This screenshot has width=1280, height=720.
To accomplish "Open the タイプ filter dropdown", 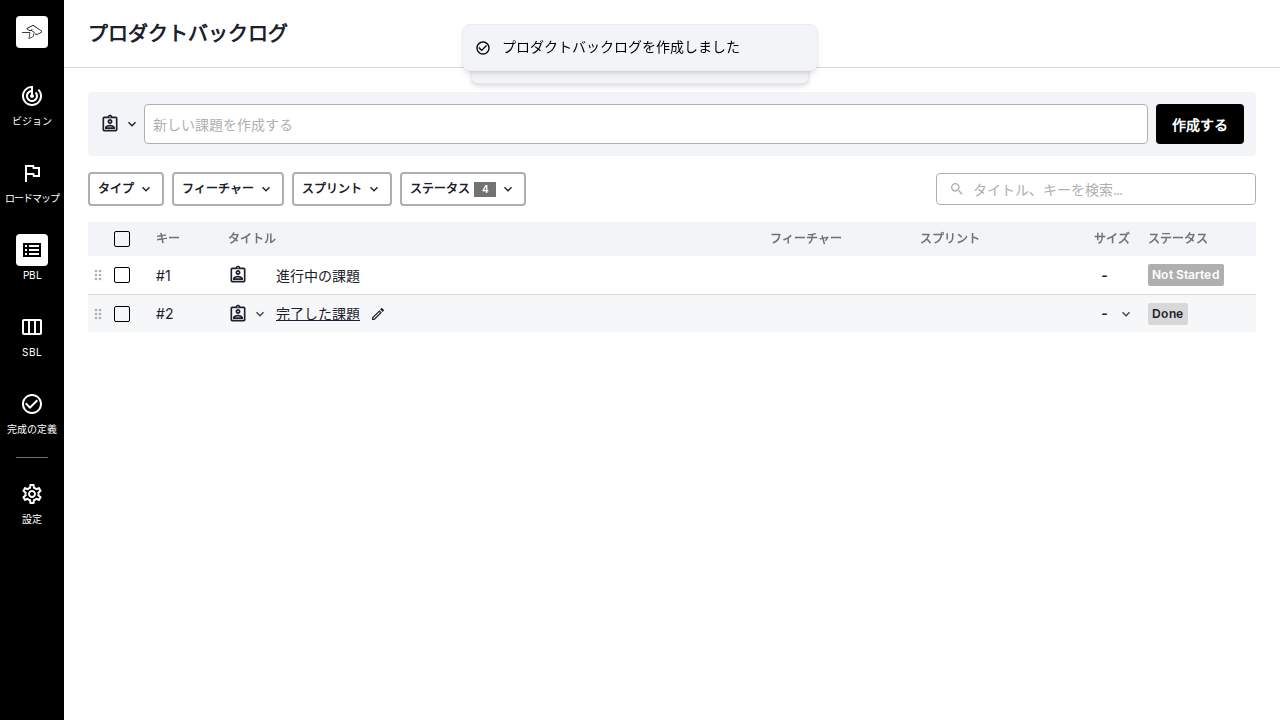I will click(126, 189).
